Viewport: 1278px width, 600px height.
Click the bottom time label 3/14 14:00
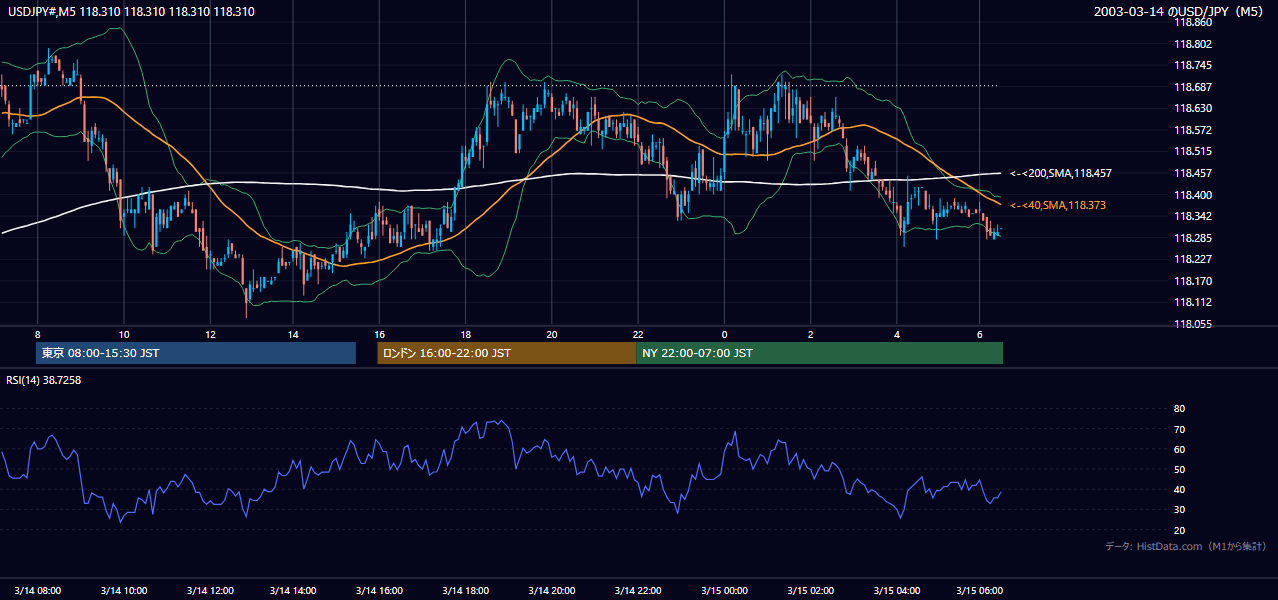(x=295, y=590)
